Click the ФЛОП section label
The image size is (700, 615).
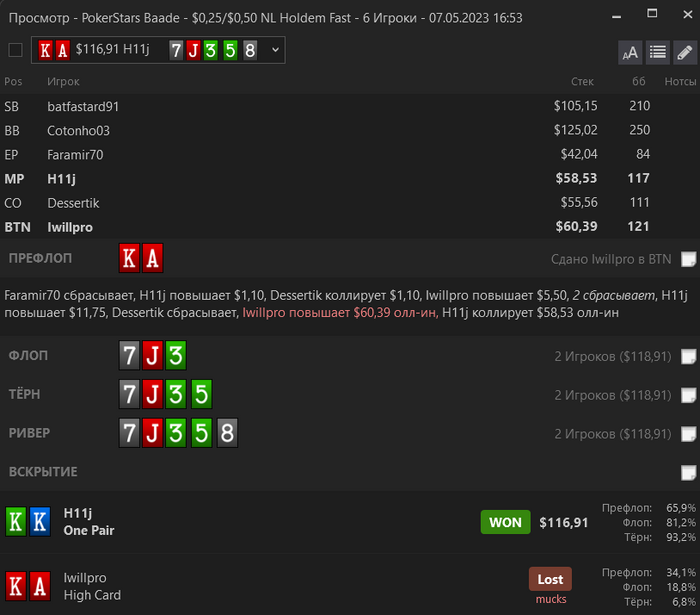point(28,356)
